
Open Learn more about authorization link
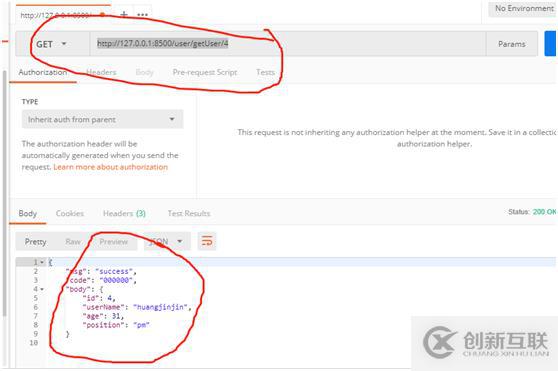[x=110, y=167]
